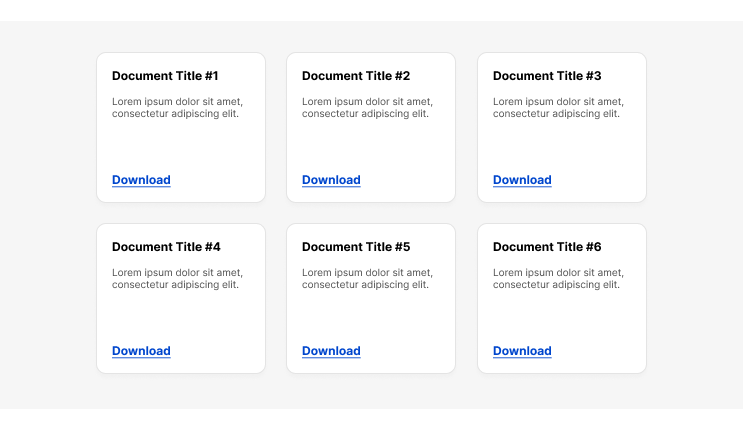Click Lorem ipsum description in Document #3 card

pyautogui.click(x=558, y=108)
